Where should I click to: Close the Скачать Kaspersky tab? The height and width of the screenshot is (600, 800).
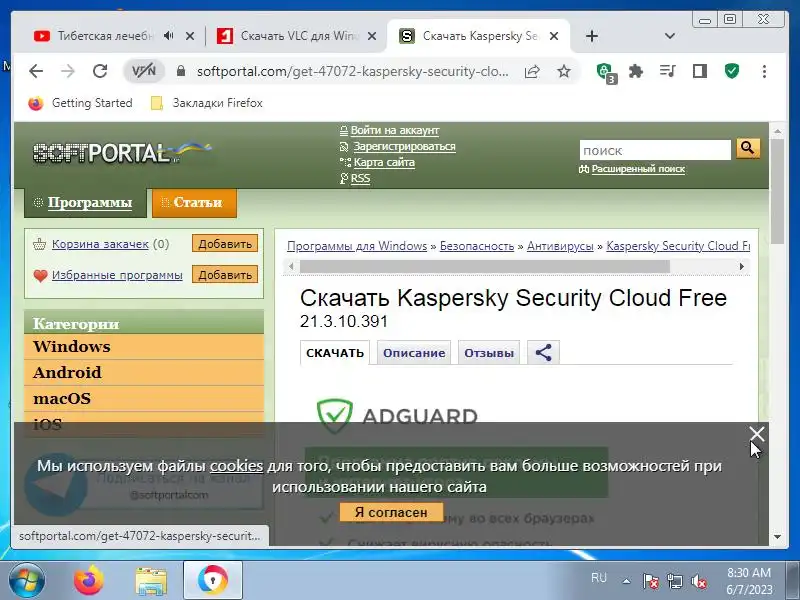[554, 36]
